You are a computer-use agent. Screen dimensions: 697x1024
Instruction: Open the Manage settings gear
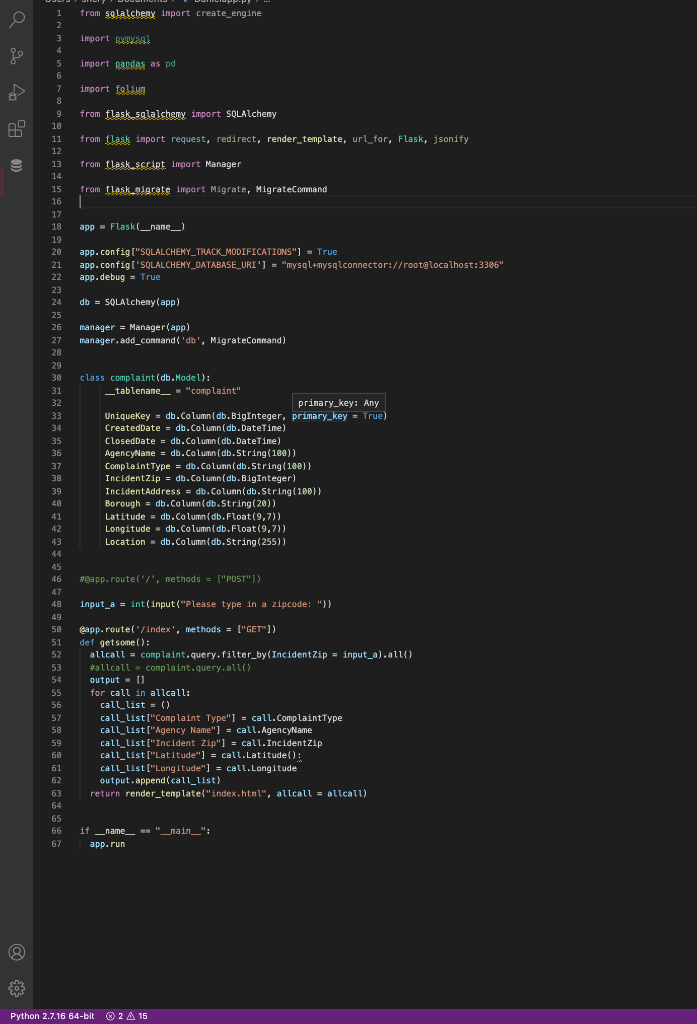coord(16,988)
